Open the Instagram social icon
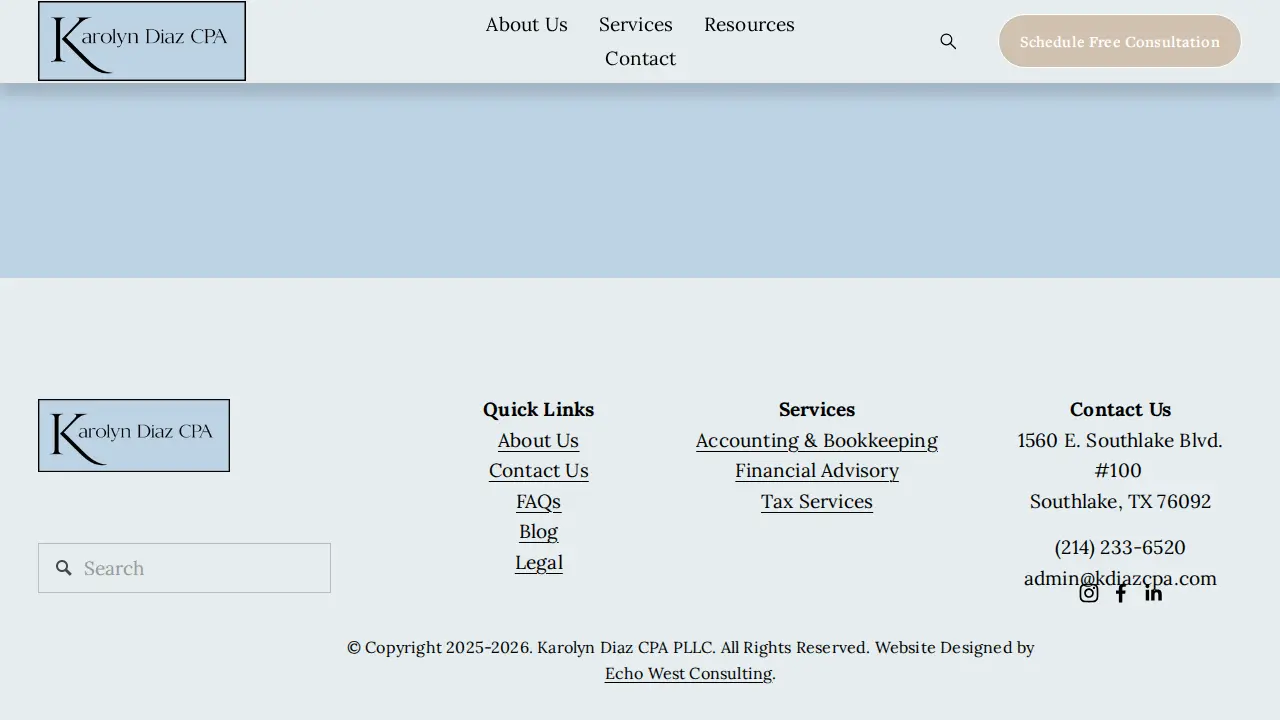The height and width of the screenshot is (720, 1280). pyautogui.click(x=1089, y=593)
